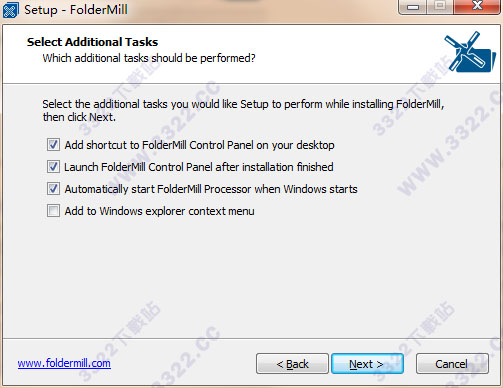Viewport: 503px width, 388px height.
Task: Click the 'Which additional tasks should be performed?' subtitle
Action: point(149,58)
